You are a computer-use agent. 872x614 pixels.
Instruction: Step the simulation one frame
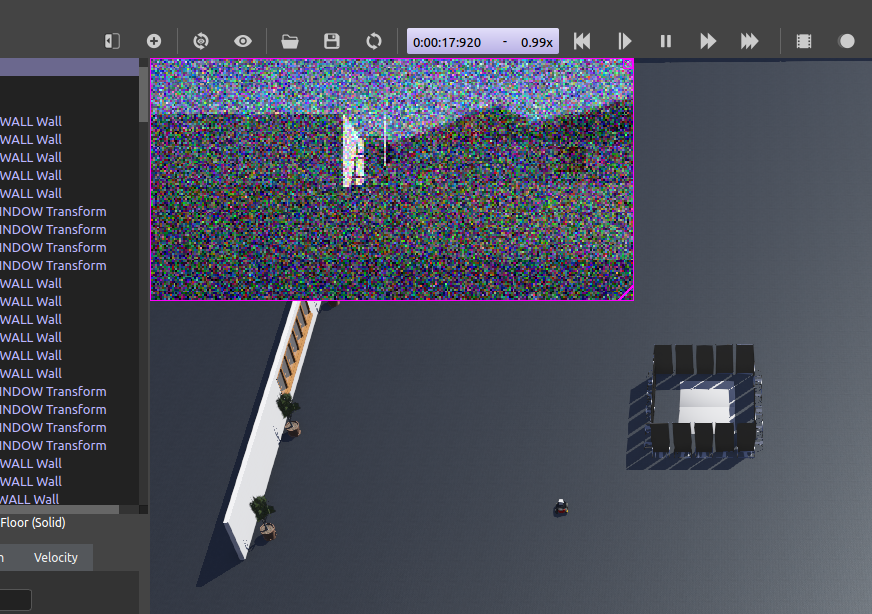(x=625, y=41)
